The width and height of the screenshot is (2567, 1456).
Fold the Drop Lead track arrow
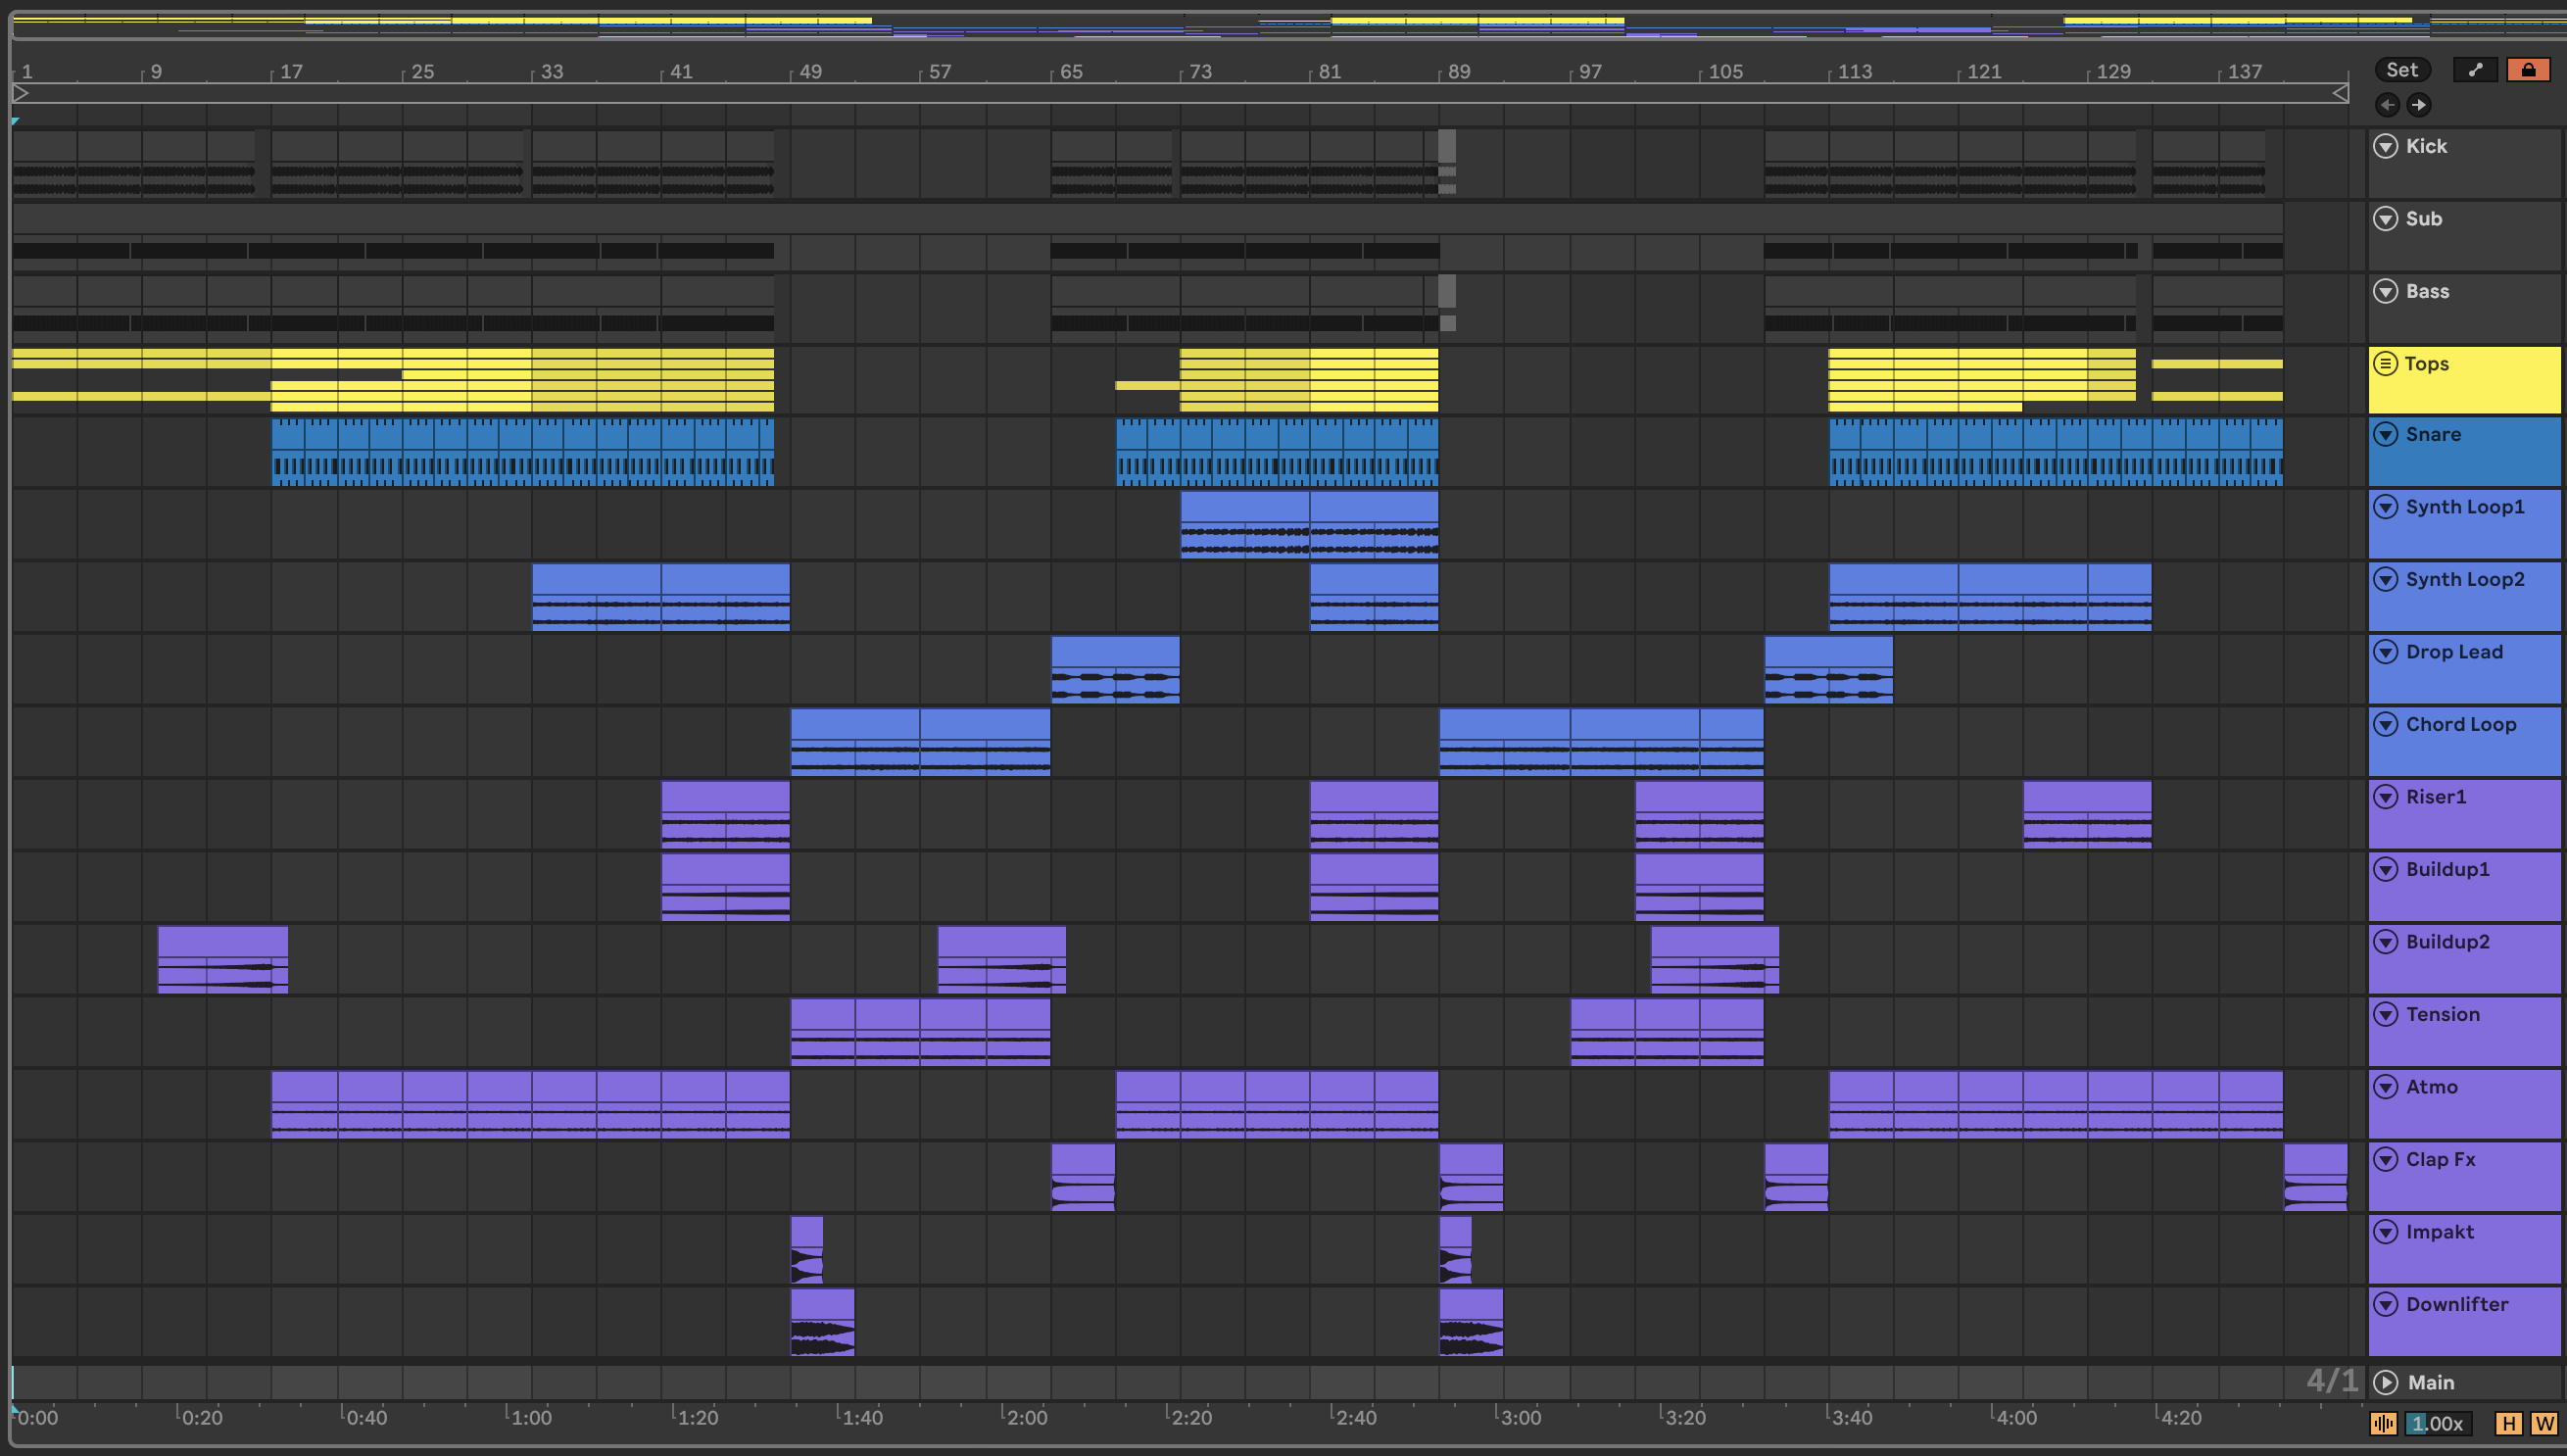[2386, 652]
